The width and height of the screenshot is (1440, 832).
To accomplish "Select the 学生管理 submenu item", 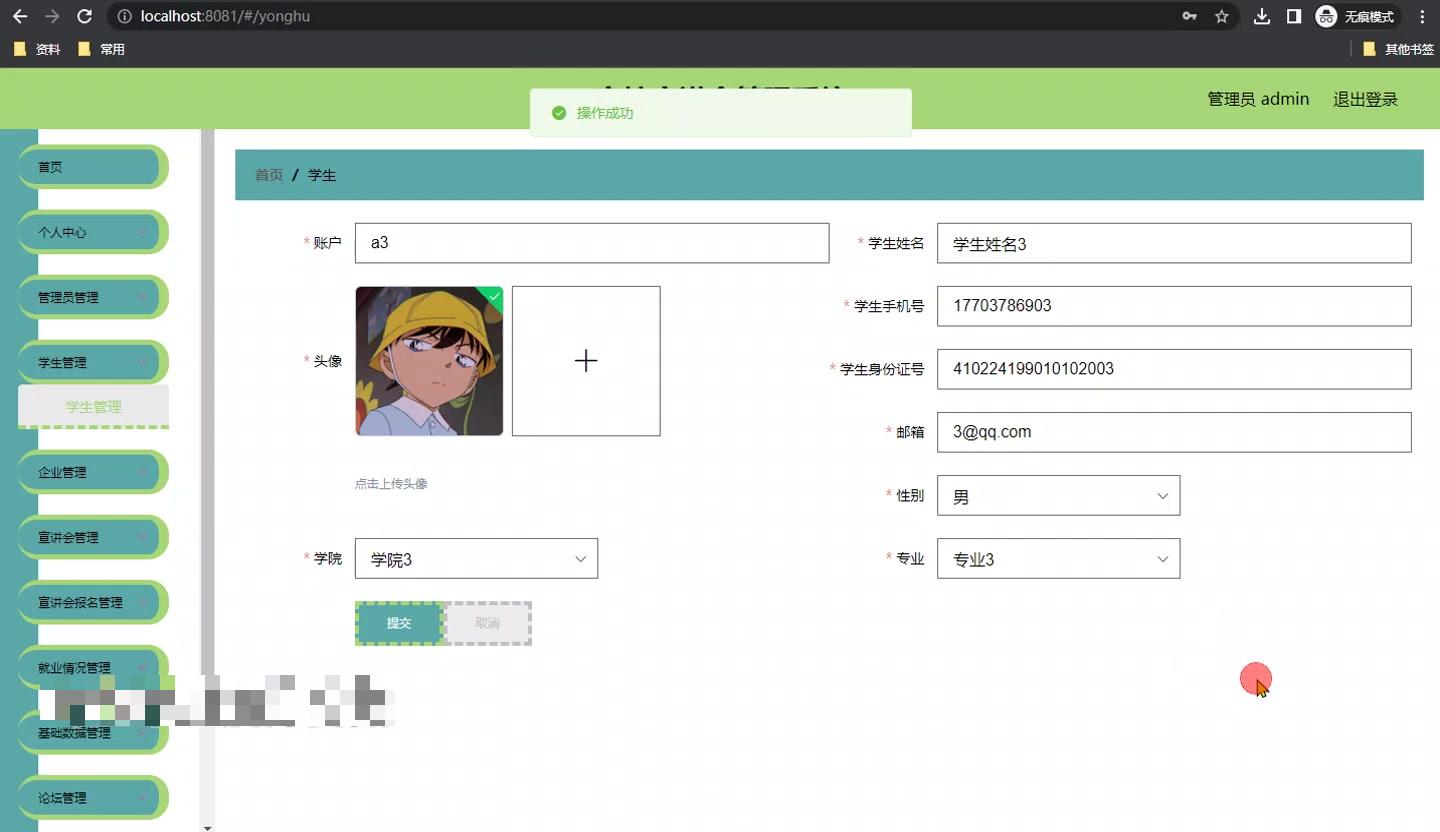I will [x=93, y=407].
